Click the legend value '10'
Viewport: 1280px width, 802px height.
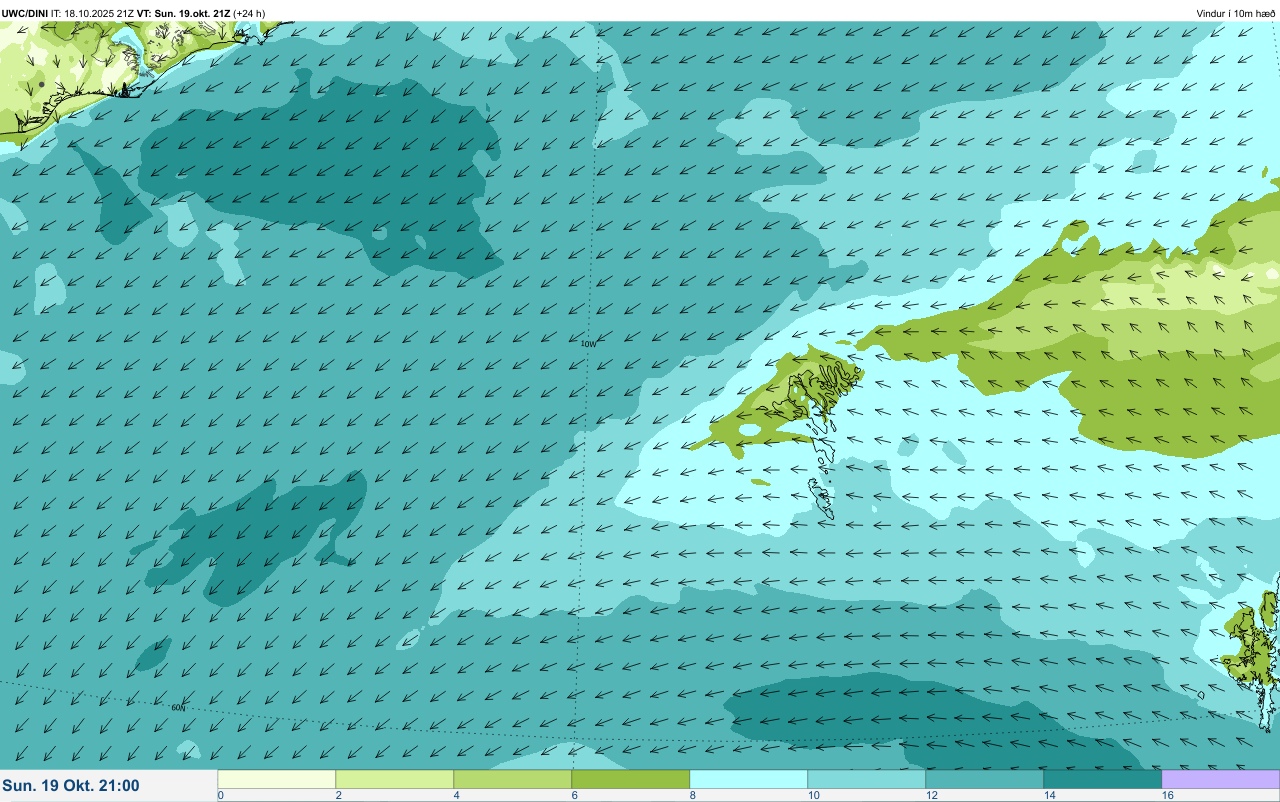coord(814,795)
